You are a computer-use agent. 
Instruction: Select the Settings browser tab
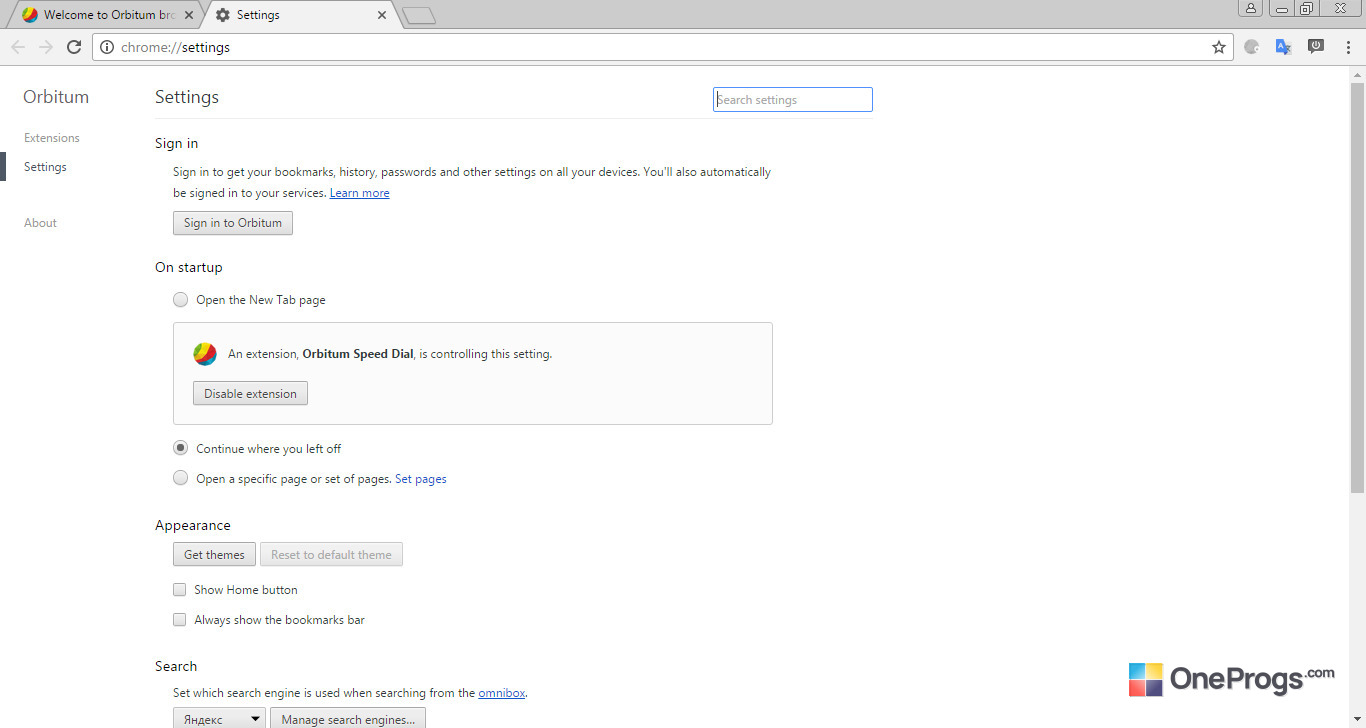[299, 15]
